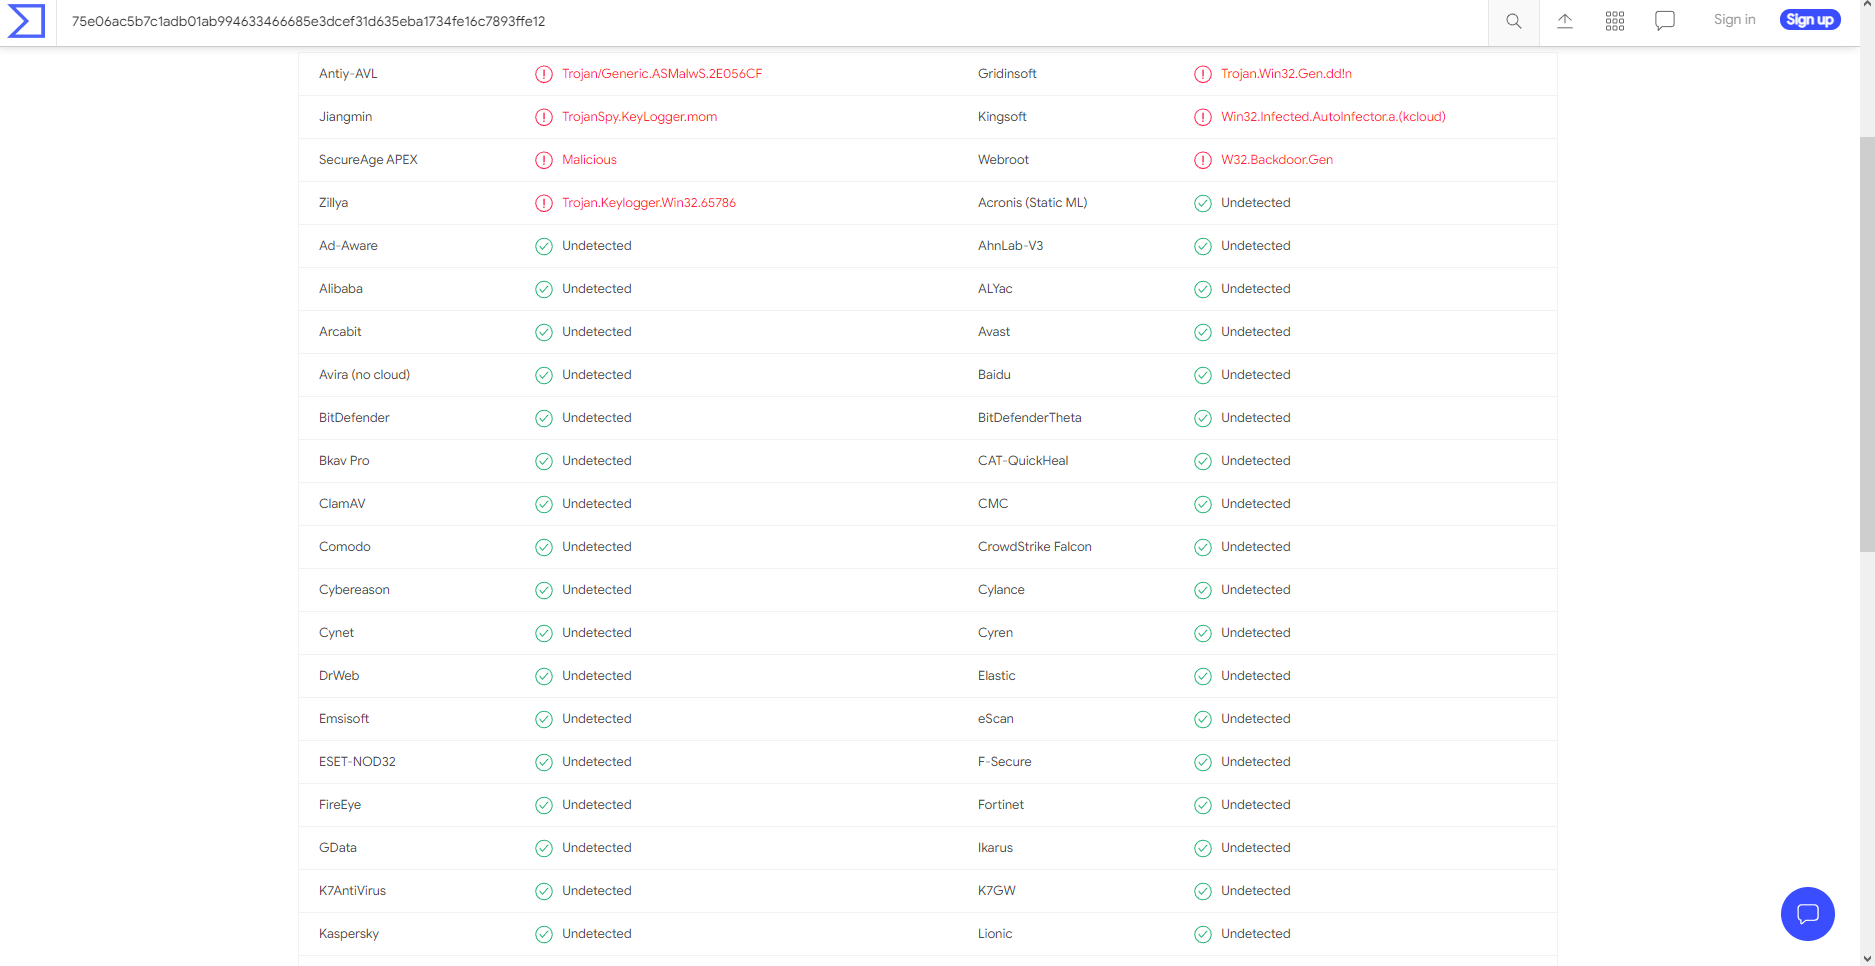Image resolution: width=1875 pixels, height=966 pixels.
Task: Click the alert icon beside Gridinsoft result
Action: (x=1203, y=74)
